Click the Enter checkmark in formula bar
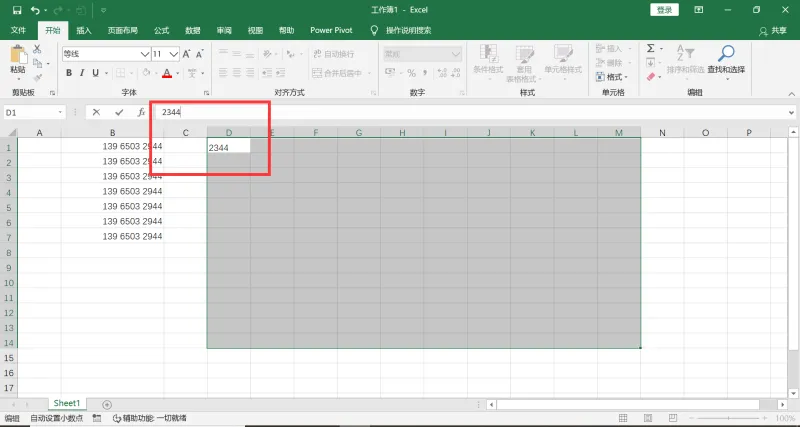This screenshot has height=427, width=800. 119,112
